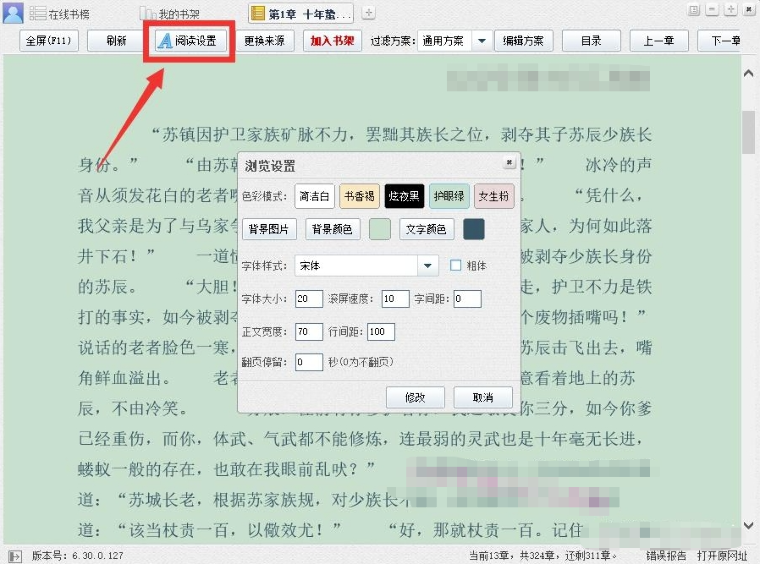The width and height of the screenshot is (760, 564).
Task: Click 取消 to cancel settings
Action: (x=483, y=397)
